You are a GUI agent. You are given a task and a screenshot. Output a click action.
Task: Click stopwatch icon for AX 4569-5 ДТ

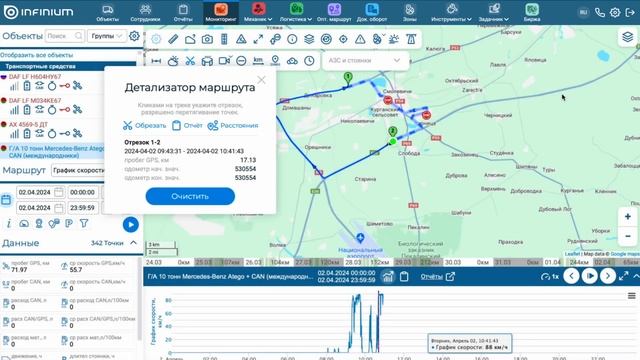point(52,133)
